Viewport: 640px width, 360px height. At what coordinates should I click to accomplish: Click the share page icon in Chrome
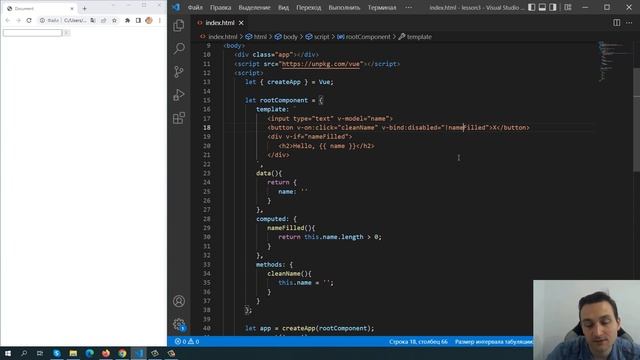pos(104,20)
